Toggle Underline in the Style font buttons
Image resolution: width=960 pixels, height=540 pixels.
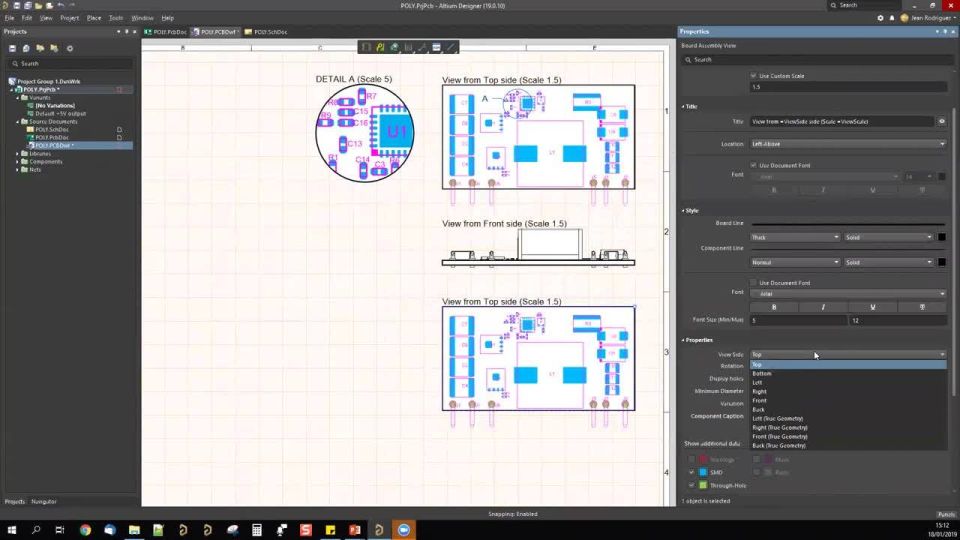click(872, 307)
